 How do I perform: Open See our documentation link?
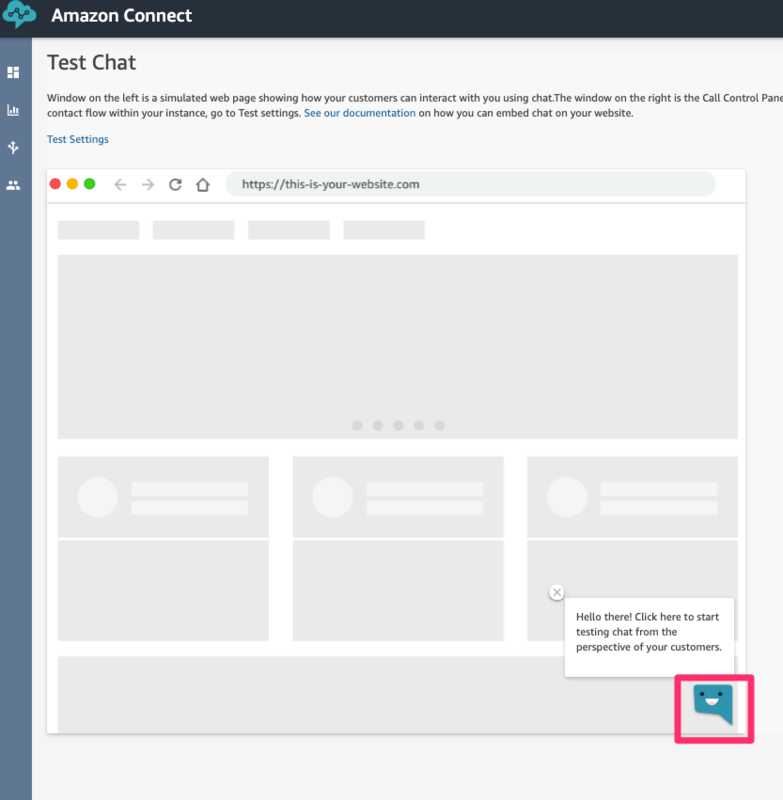tap(360, 113)
